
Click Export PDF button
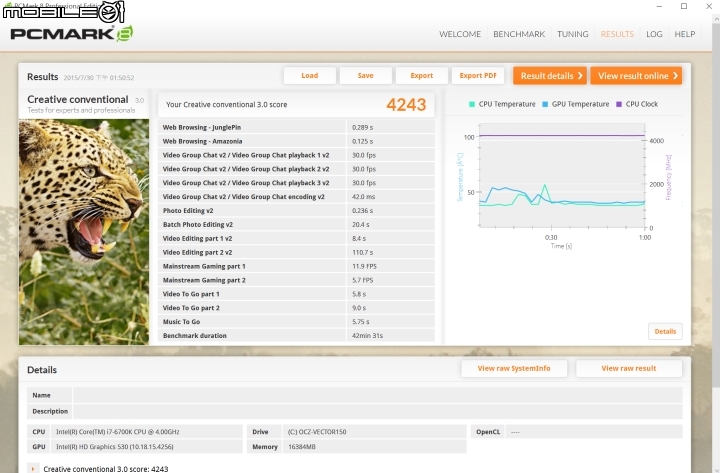click(x=478, y=75)
